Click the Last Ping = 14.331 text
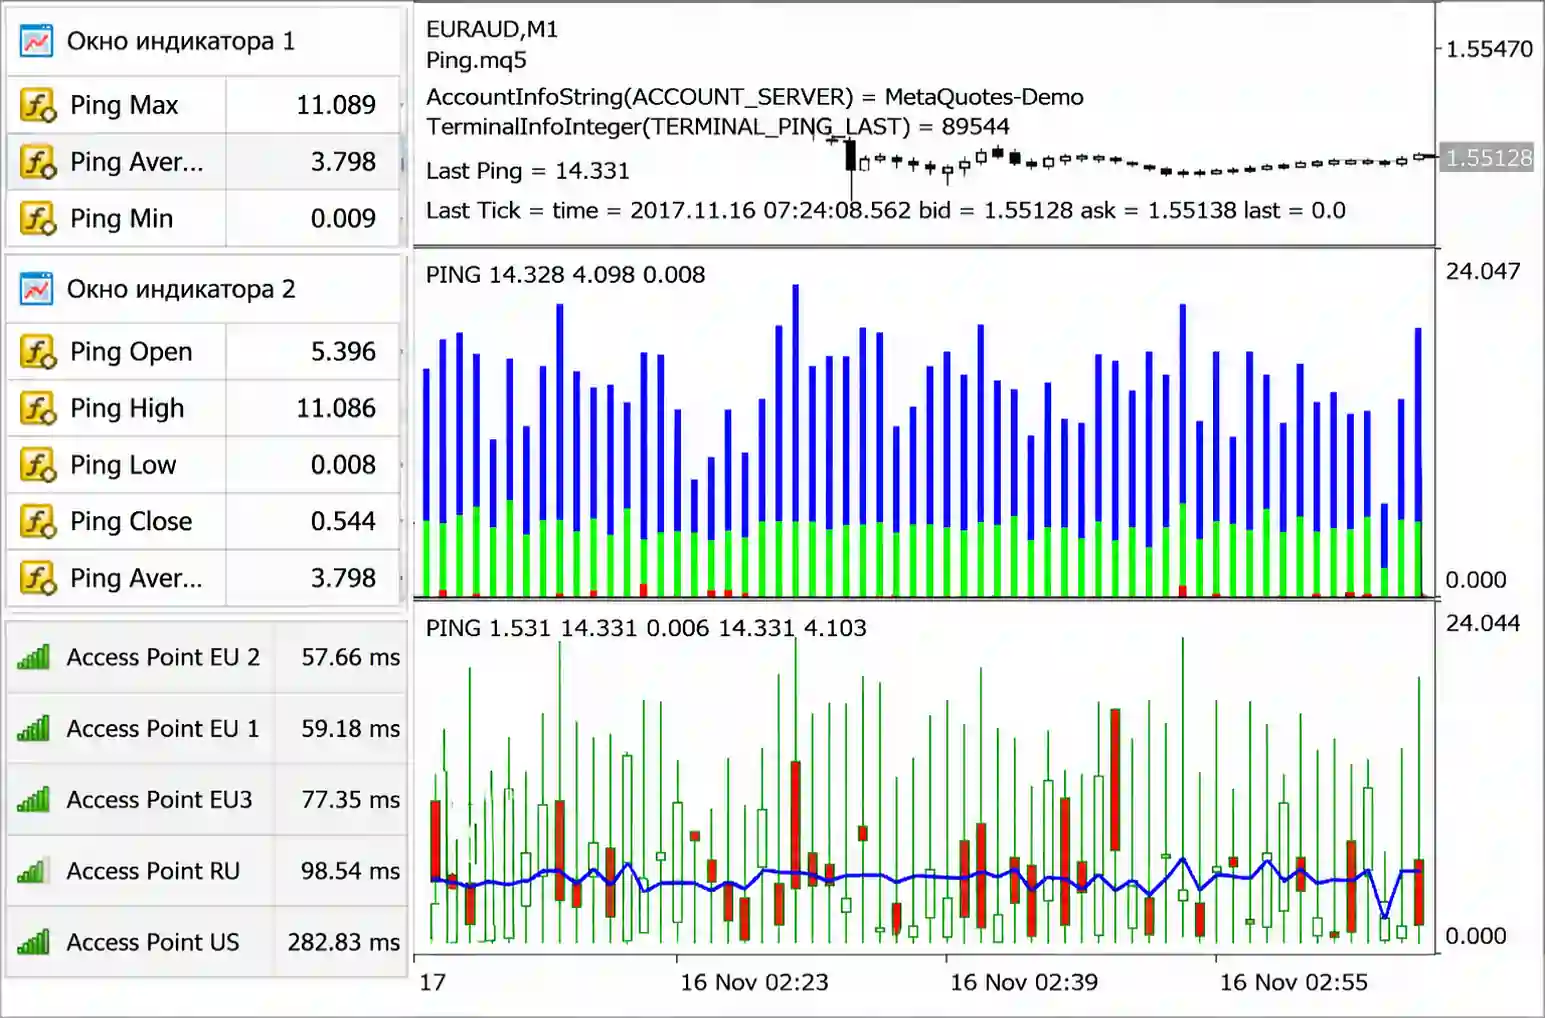 coord(528,171)
